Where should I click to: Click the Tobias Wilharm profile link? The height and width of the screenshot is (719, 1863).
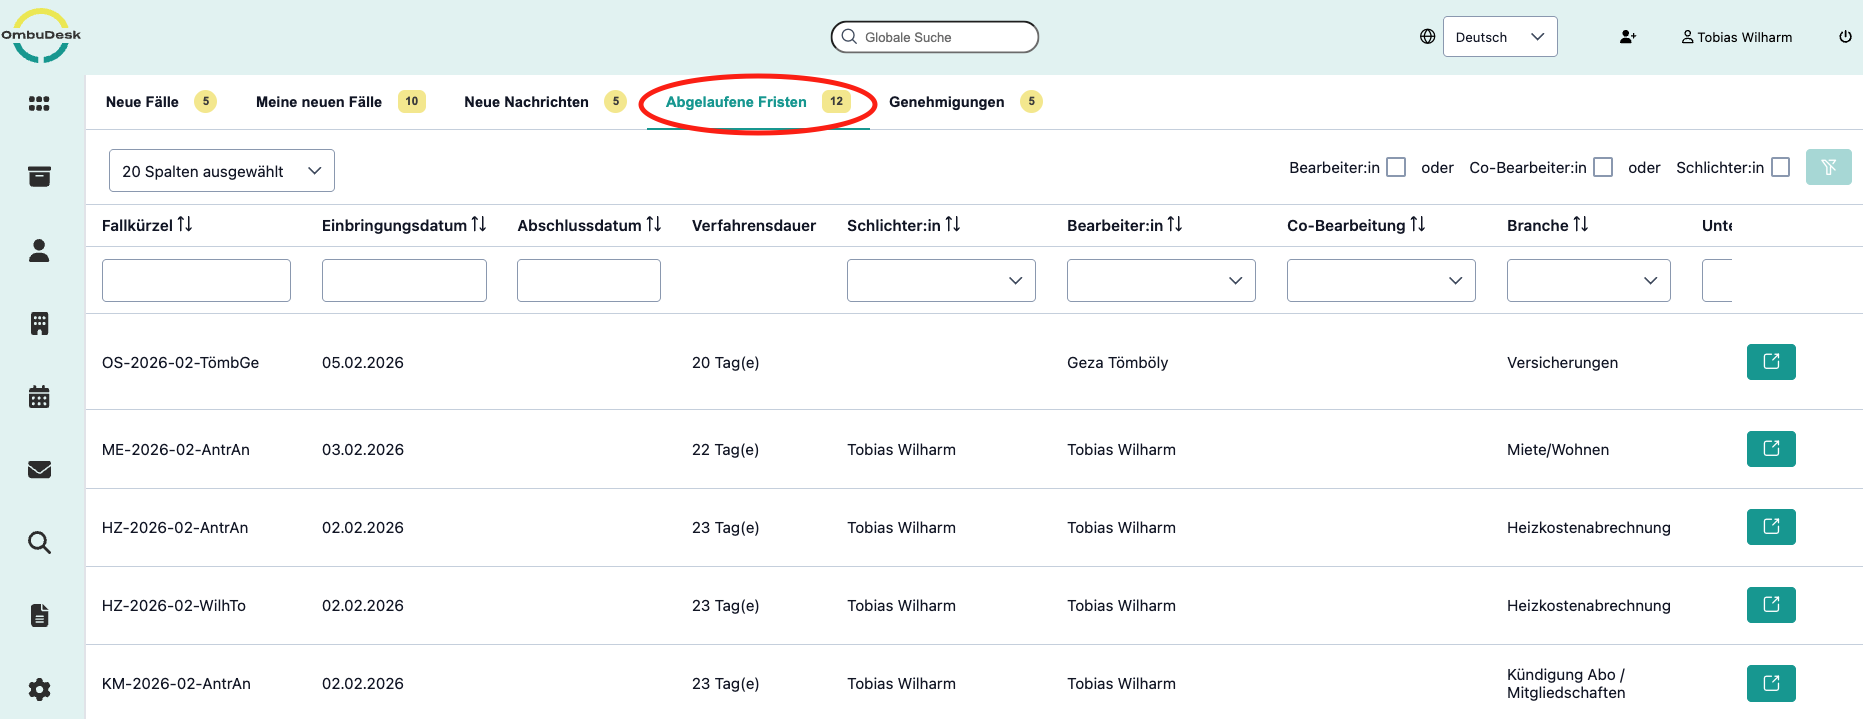pos(1736,37)
